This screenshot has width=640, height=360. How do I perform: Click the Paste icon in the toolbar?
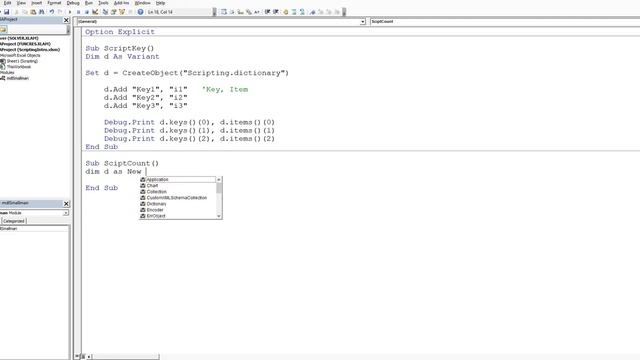point(33,12)
